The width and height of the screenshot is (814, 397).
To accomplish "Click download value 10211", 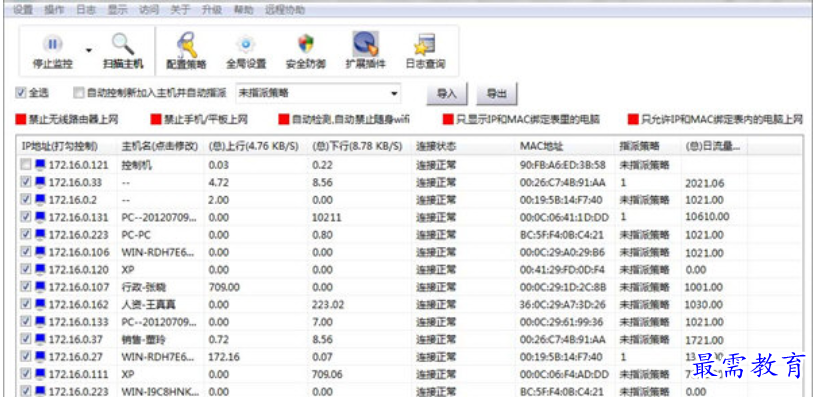I will point(327,217).
